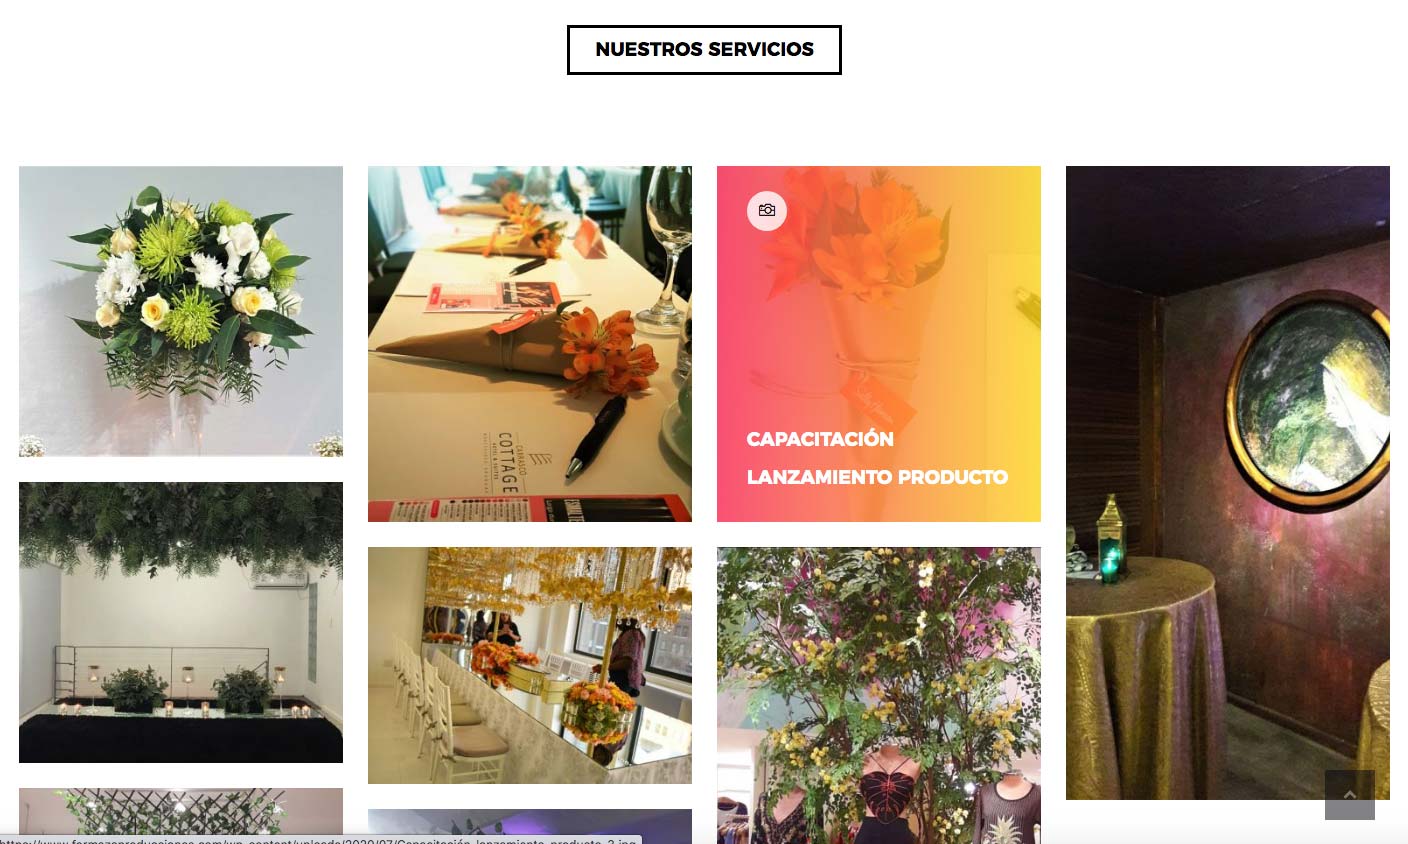Click the Lanzamiento Producto caption text
Screen dimensions: 1408x844
[877, 477]
